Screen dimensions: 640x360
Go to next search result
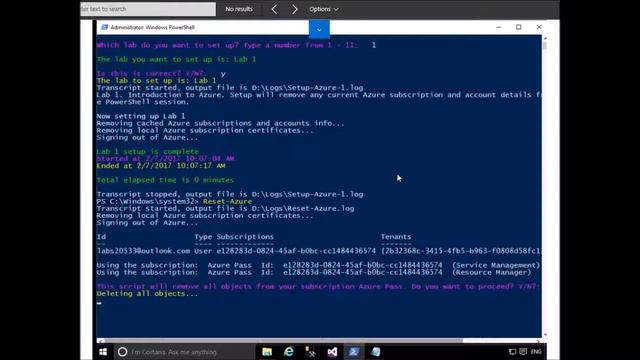(294, 9)
